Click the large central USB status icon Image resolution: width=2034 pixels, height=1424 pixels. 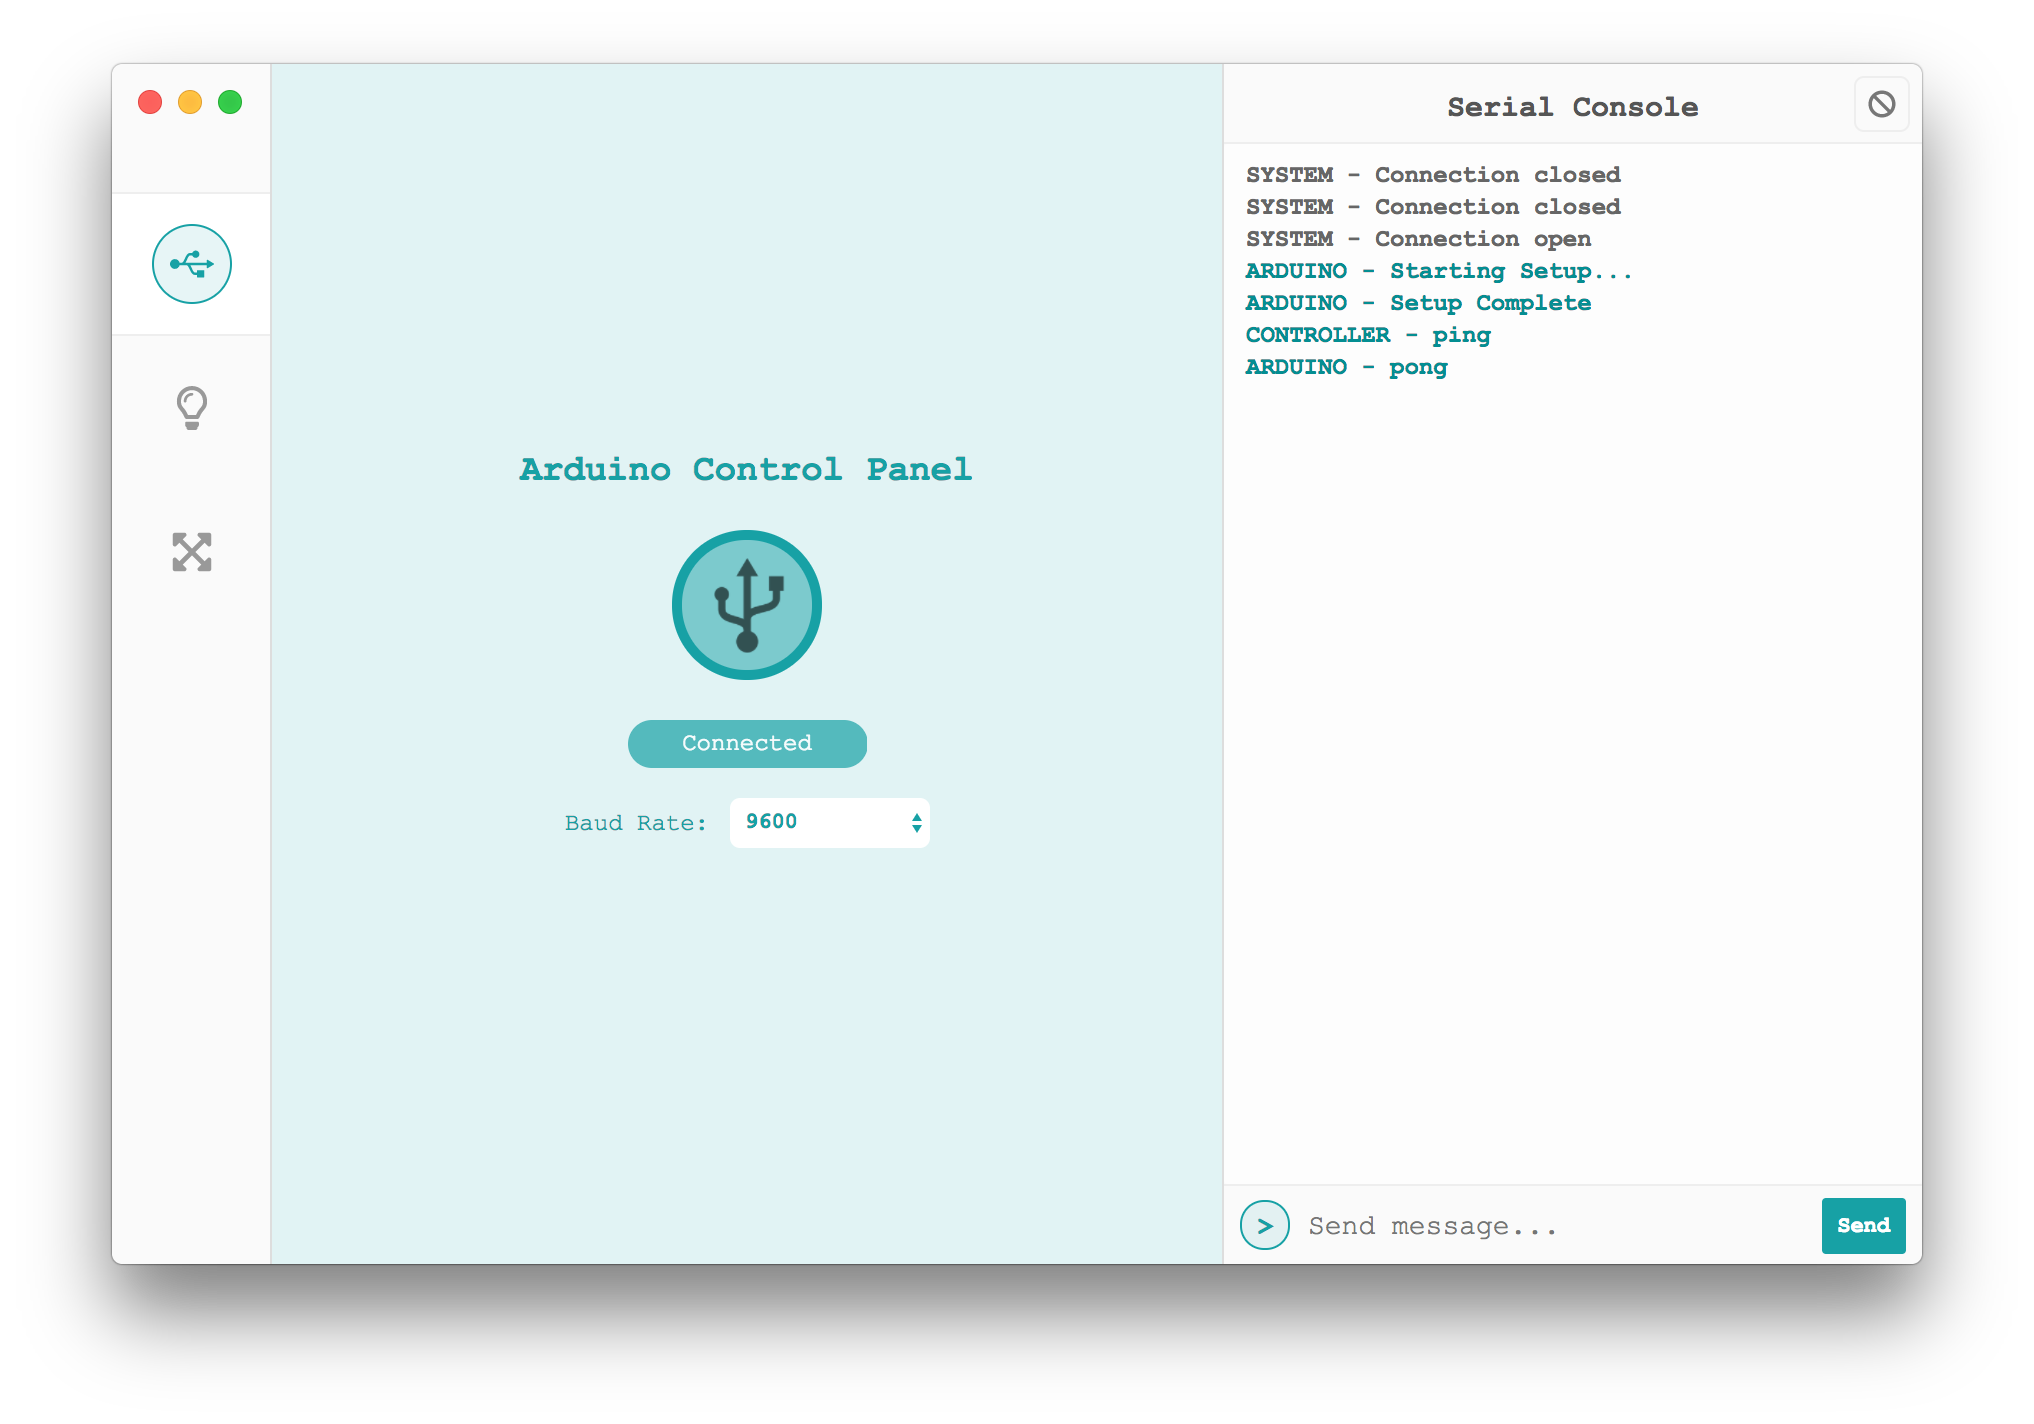pyautogui.click(x=747, y=605)
